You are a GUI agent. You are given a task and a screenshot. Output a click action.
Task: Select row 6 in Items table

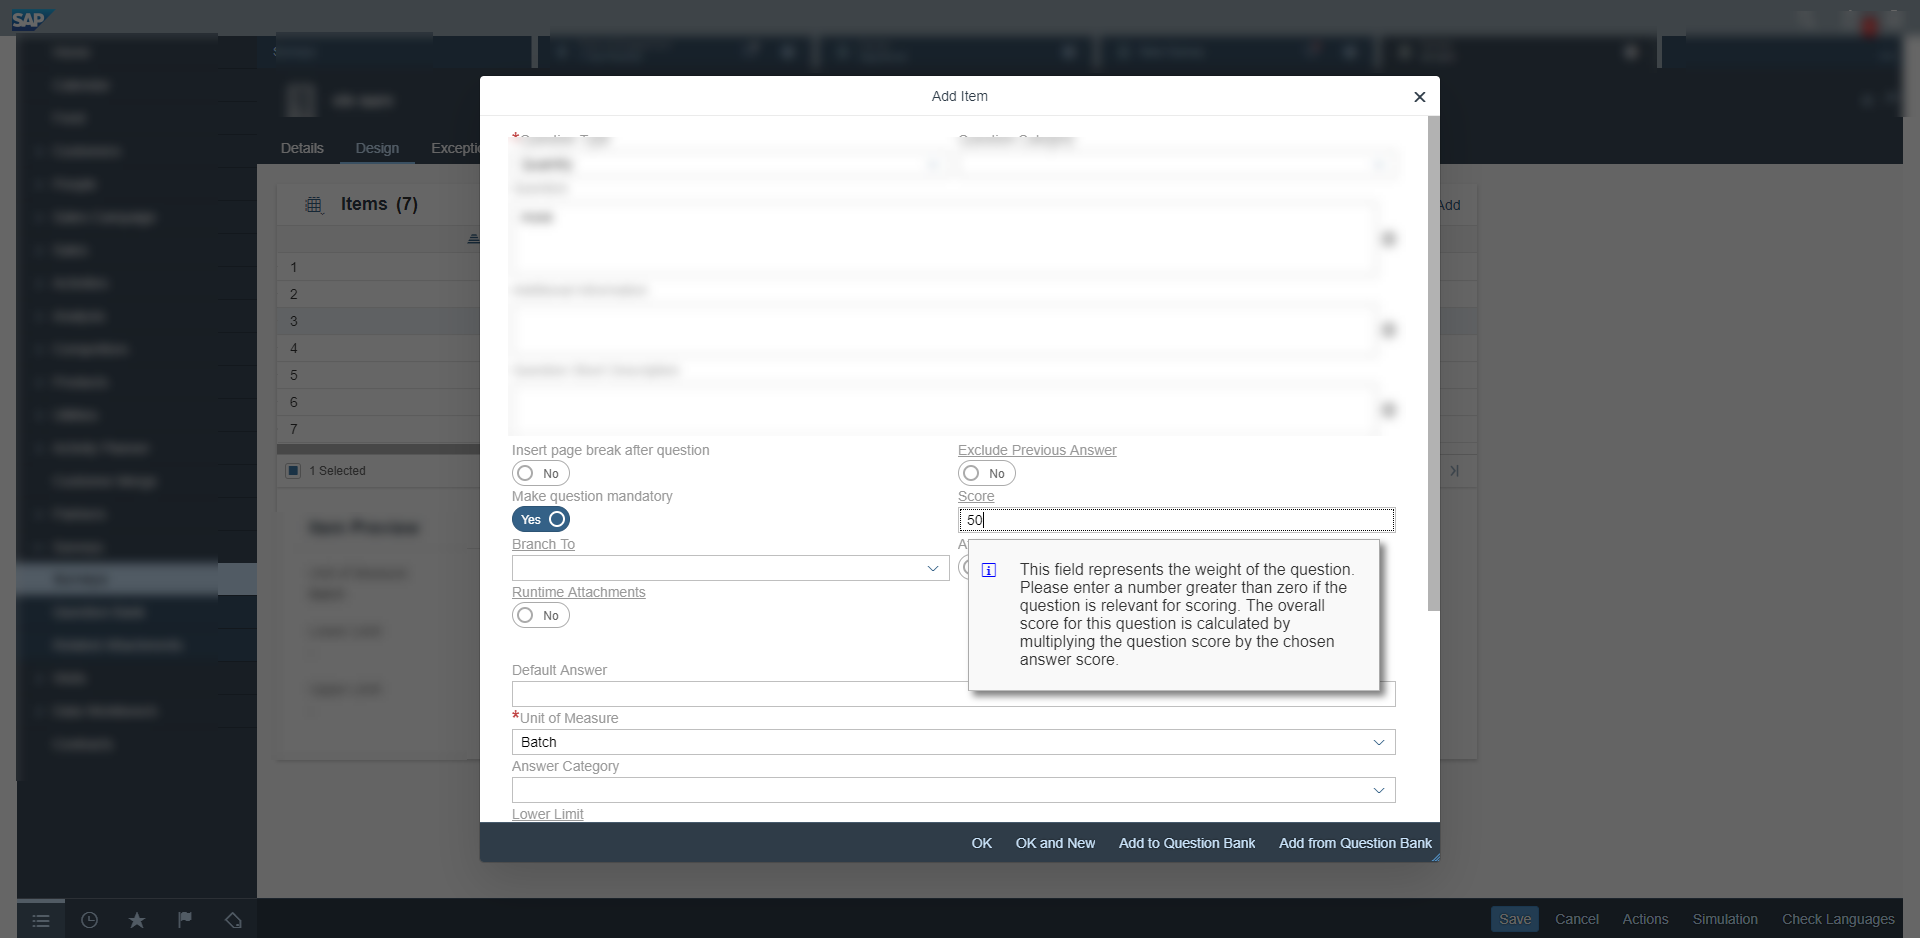pyautogui.click(x=378, y=402)
